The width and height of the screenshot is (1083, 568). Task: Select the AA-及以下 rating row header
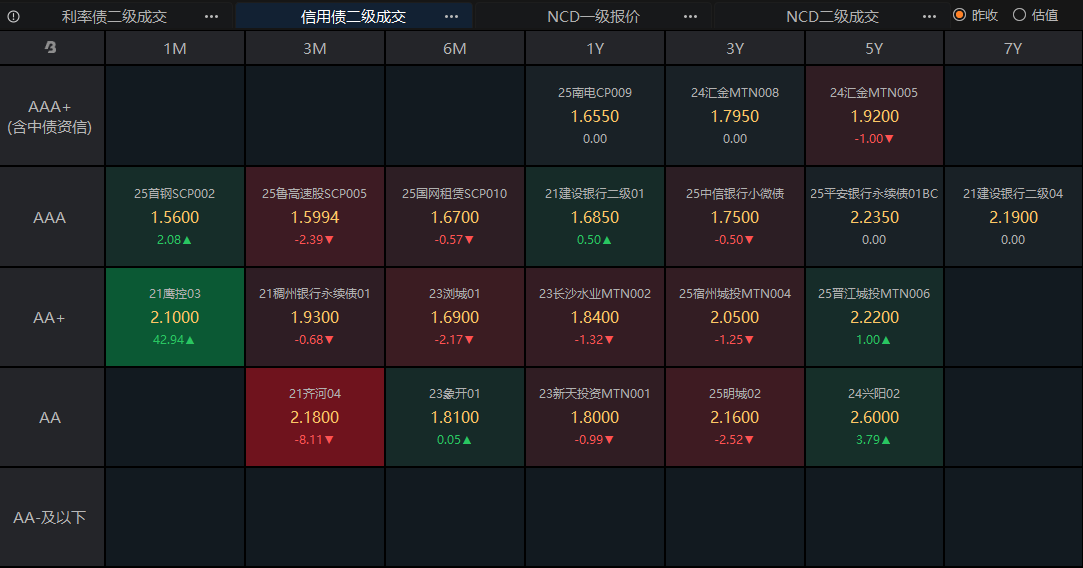[x=50, y=517]
